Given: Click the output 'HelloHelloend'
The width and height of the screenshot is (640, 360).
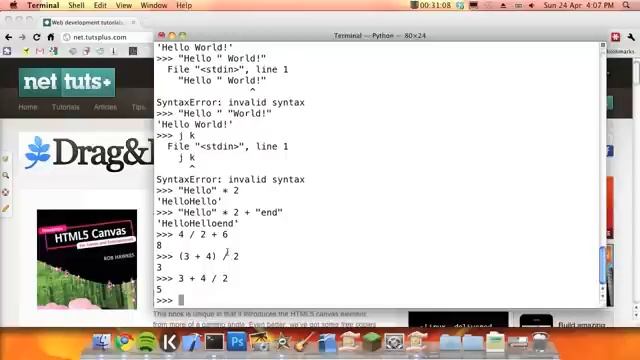Looking at the screenshot, I should tap(197, 224).
